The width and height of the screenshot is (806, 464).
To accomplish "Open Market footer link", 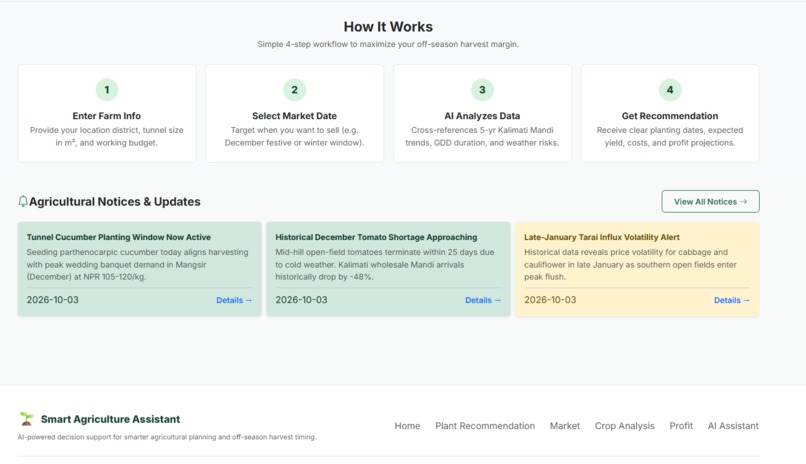I will coord(564,426).
